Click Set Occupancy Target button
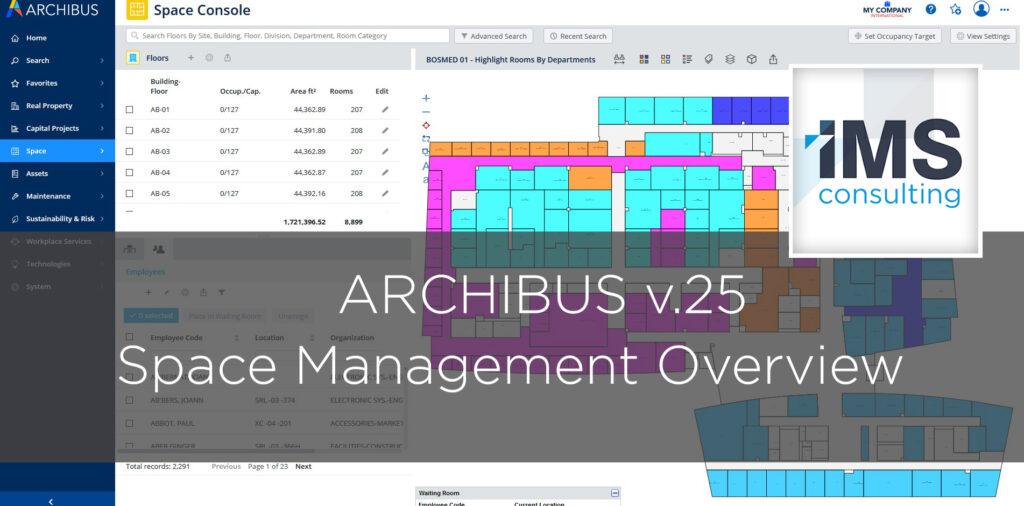 (895, 36)
